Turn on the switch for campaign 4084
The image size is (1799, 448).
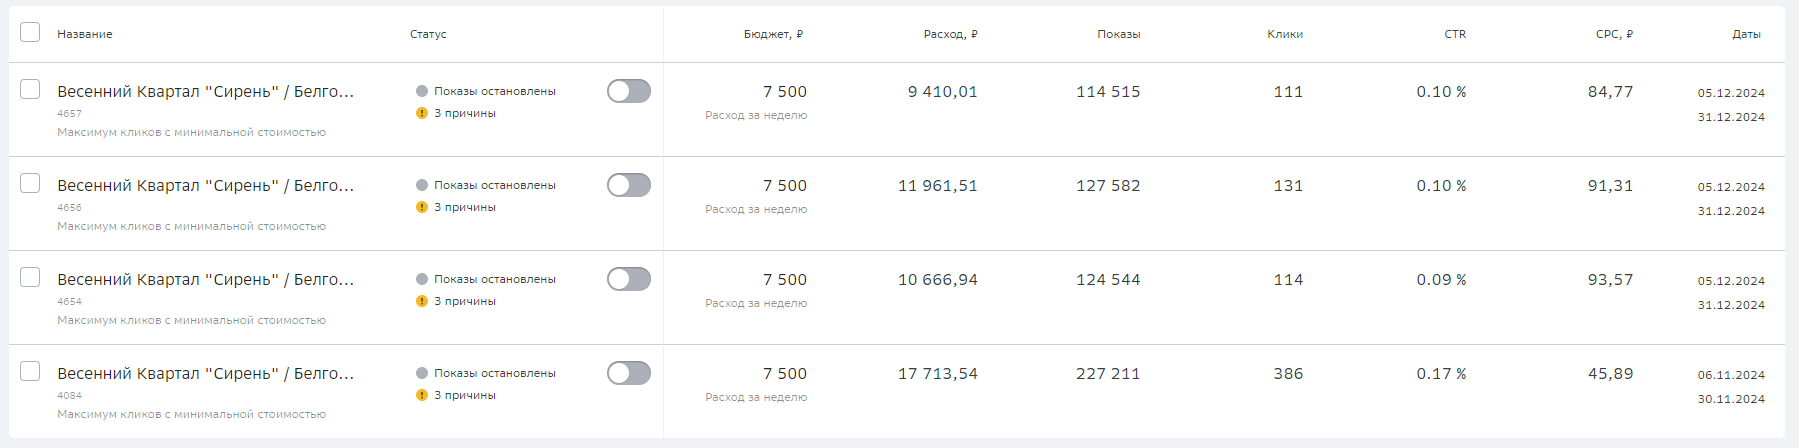628,373
